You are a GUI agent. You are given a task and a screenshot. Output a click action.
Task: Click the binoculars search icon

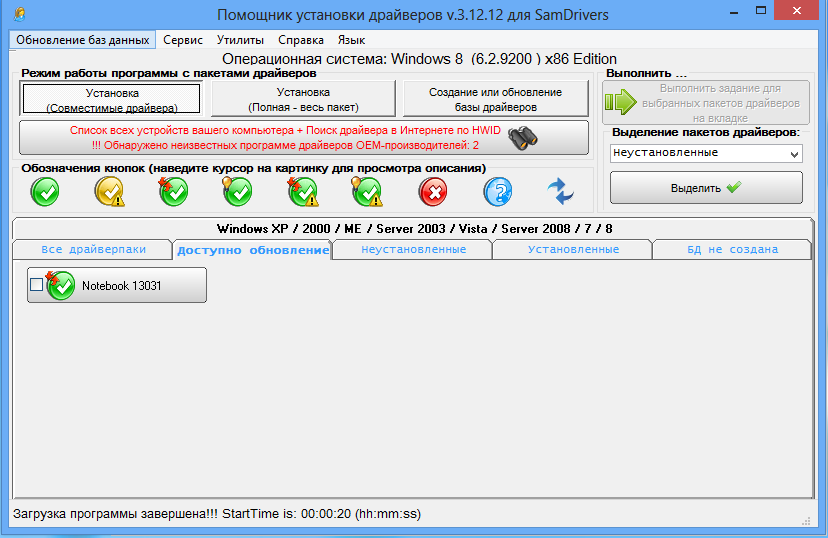pyautogui.click(x=522, y=138)
